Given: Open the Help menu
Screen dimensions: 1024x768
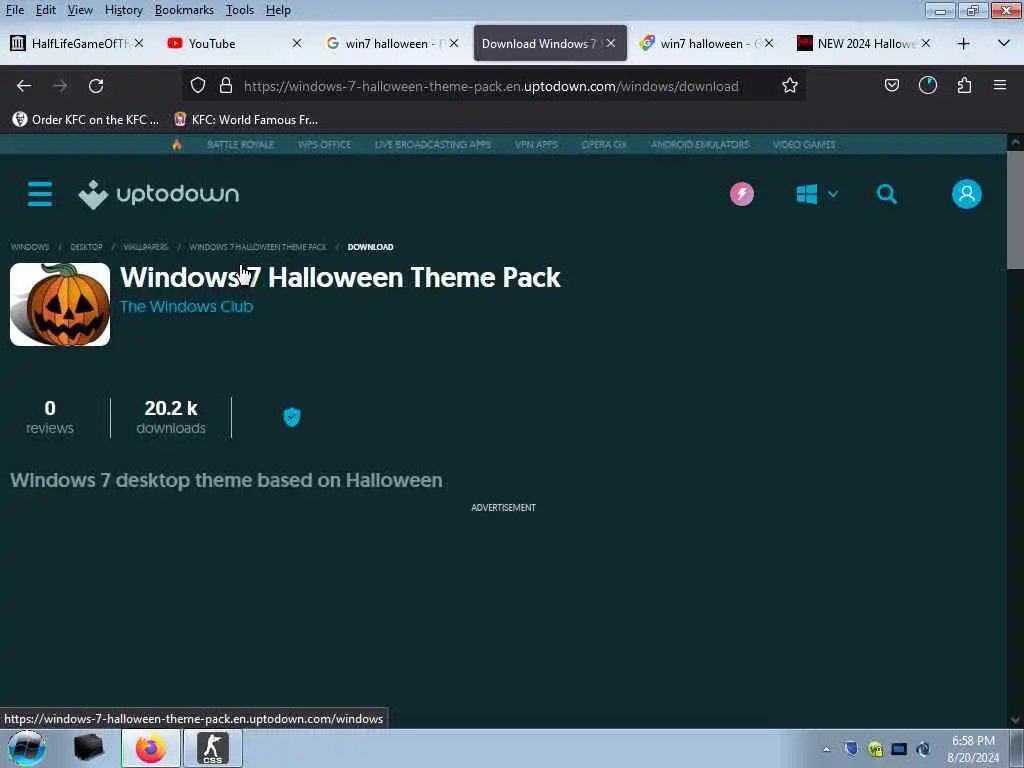Looking at the screenshot, I should coord(278,10).
